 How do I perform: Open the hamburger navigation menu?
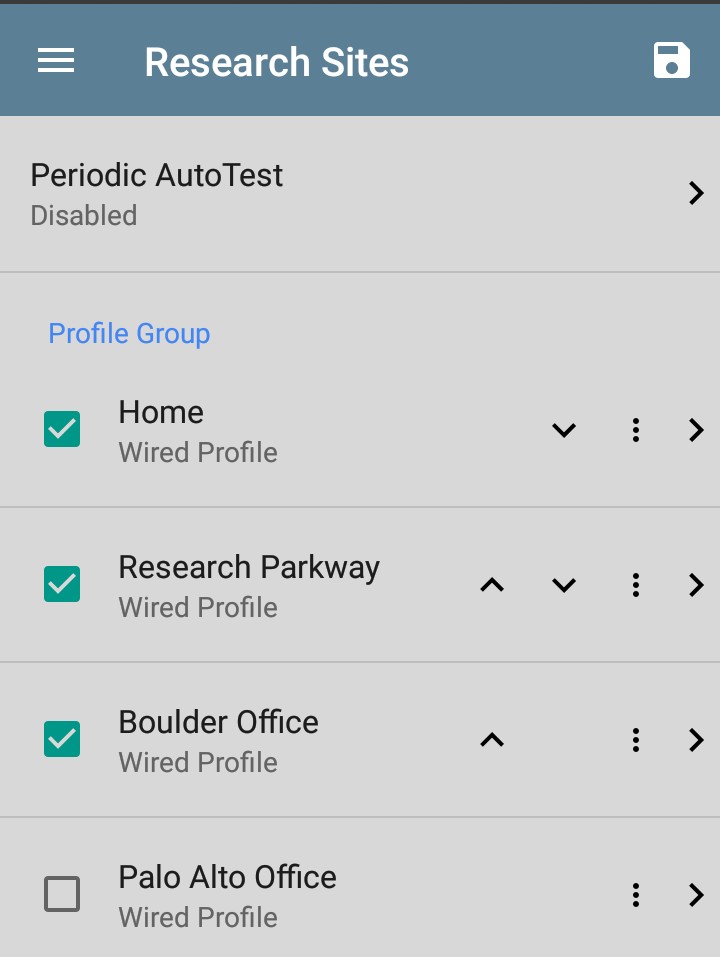tap(56, 60)
